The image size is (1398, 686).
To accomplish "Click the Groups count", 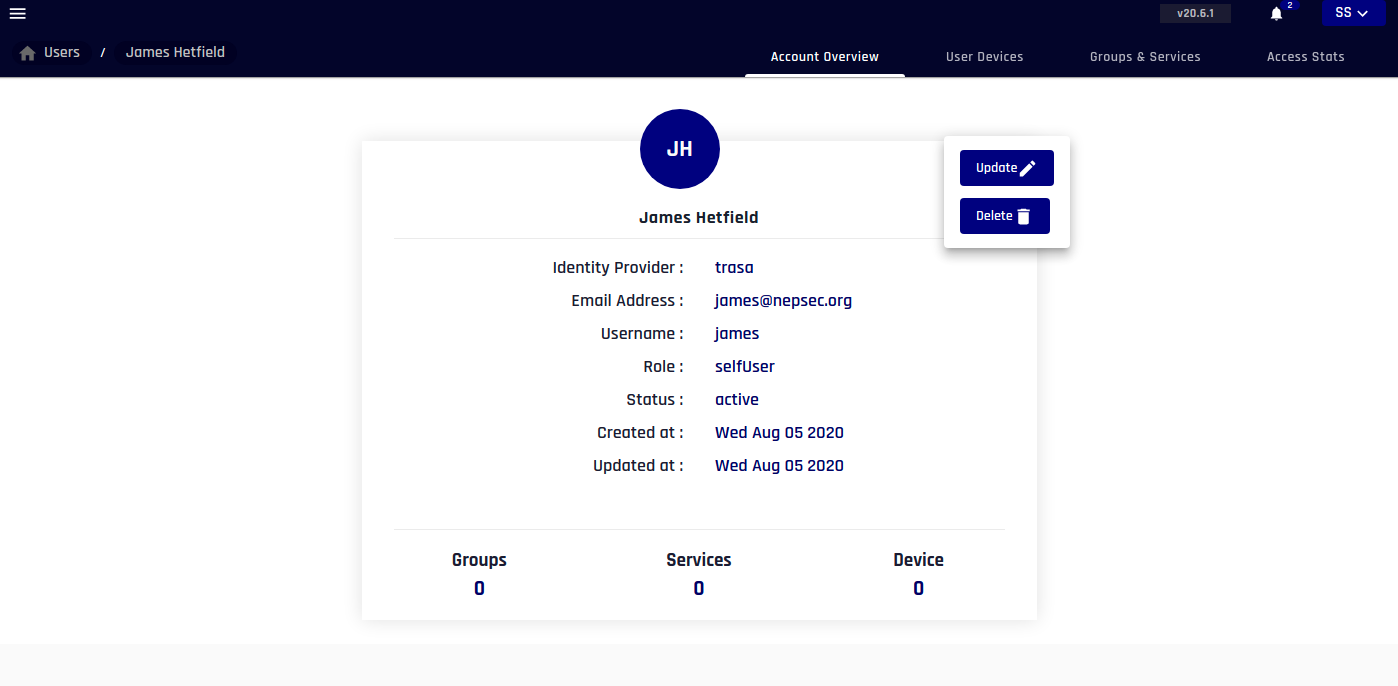I will pos(479,589).
